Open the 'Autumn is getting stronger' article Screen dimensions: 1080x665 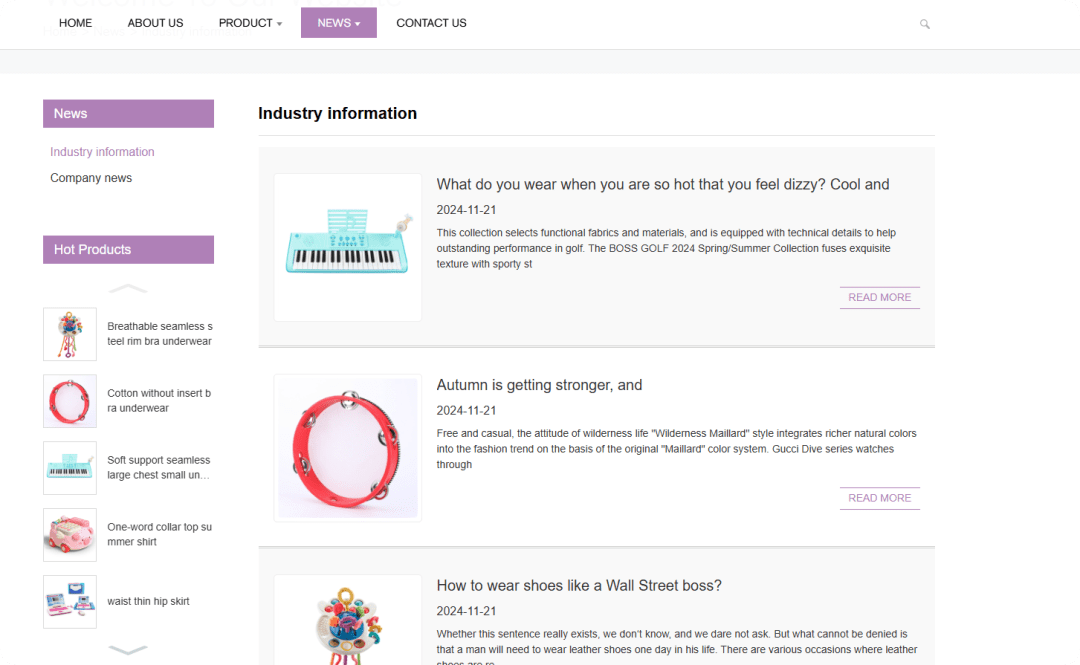(539, 385)
